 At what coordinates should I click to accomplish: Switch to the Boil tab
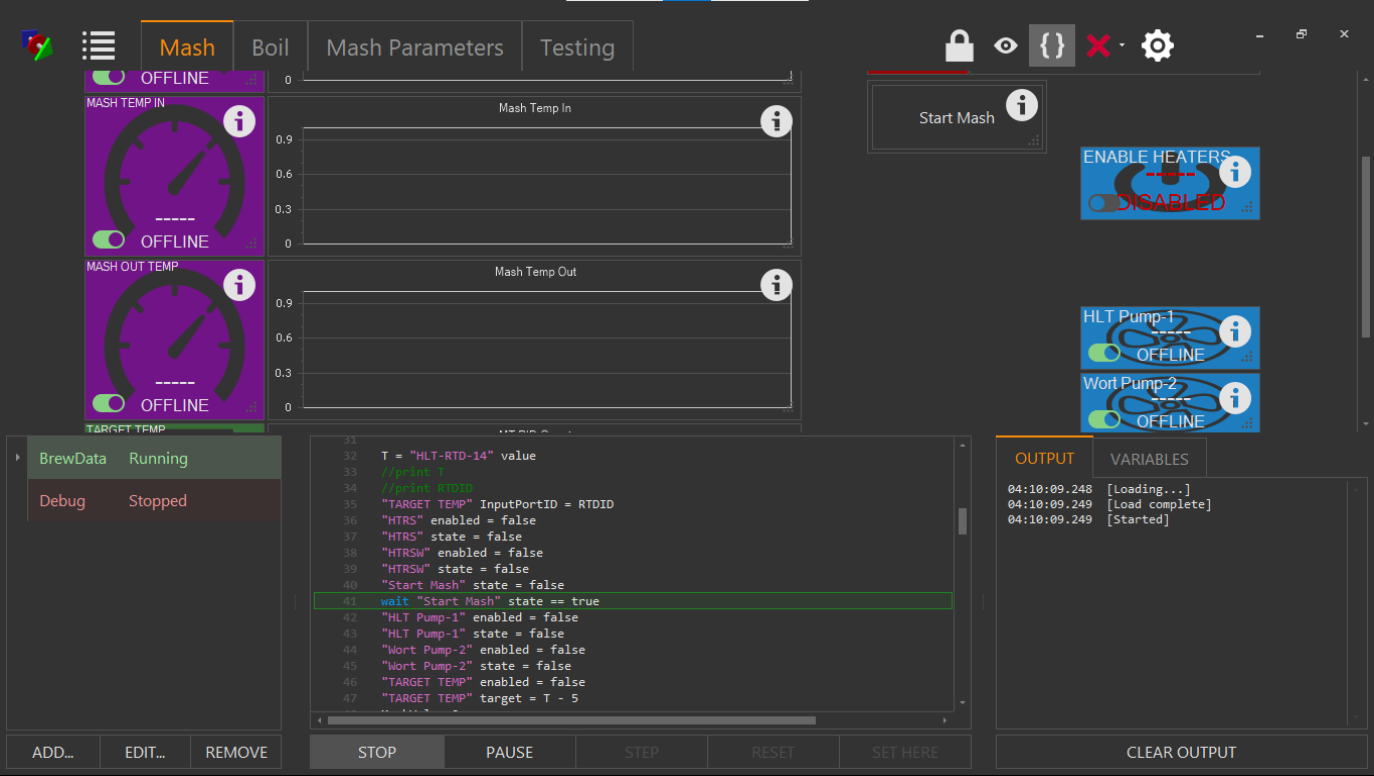(270, 47)
